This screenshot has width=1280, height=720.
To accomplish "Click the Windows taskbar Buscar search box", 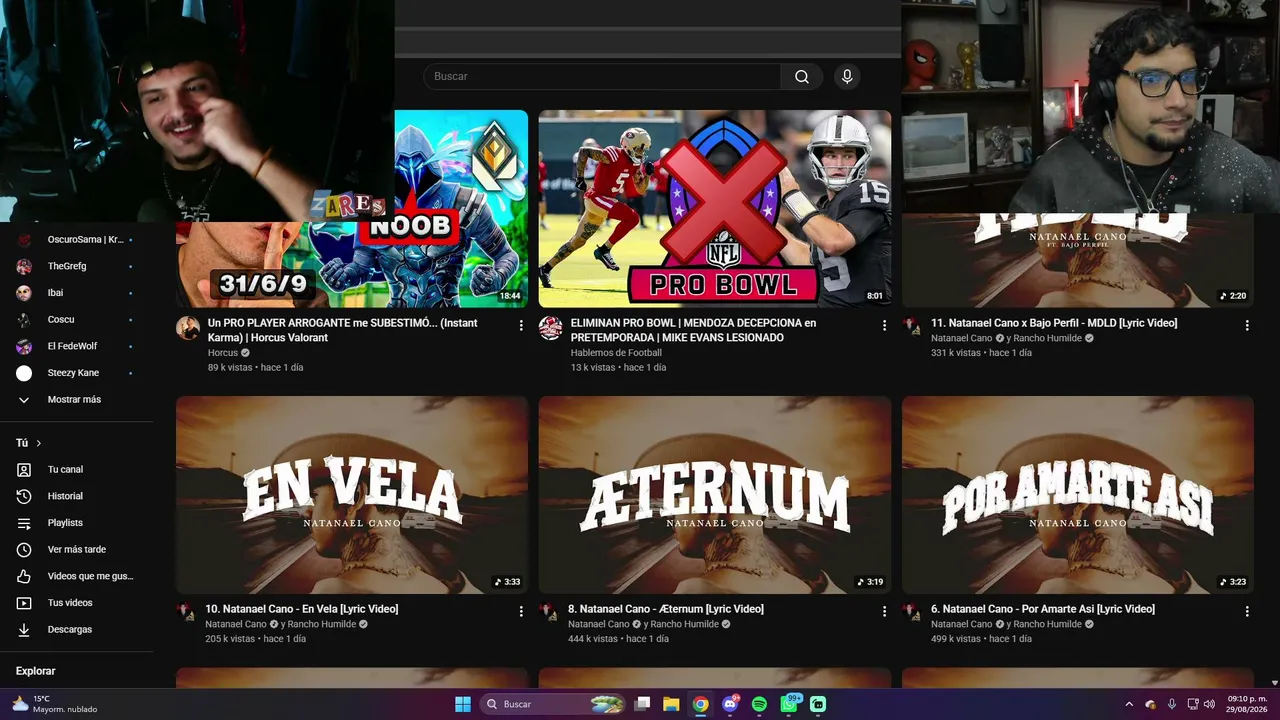I will click(553, 704).
